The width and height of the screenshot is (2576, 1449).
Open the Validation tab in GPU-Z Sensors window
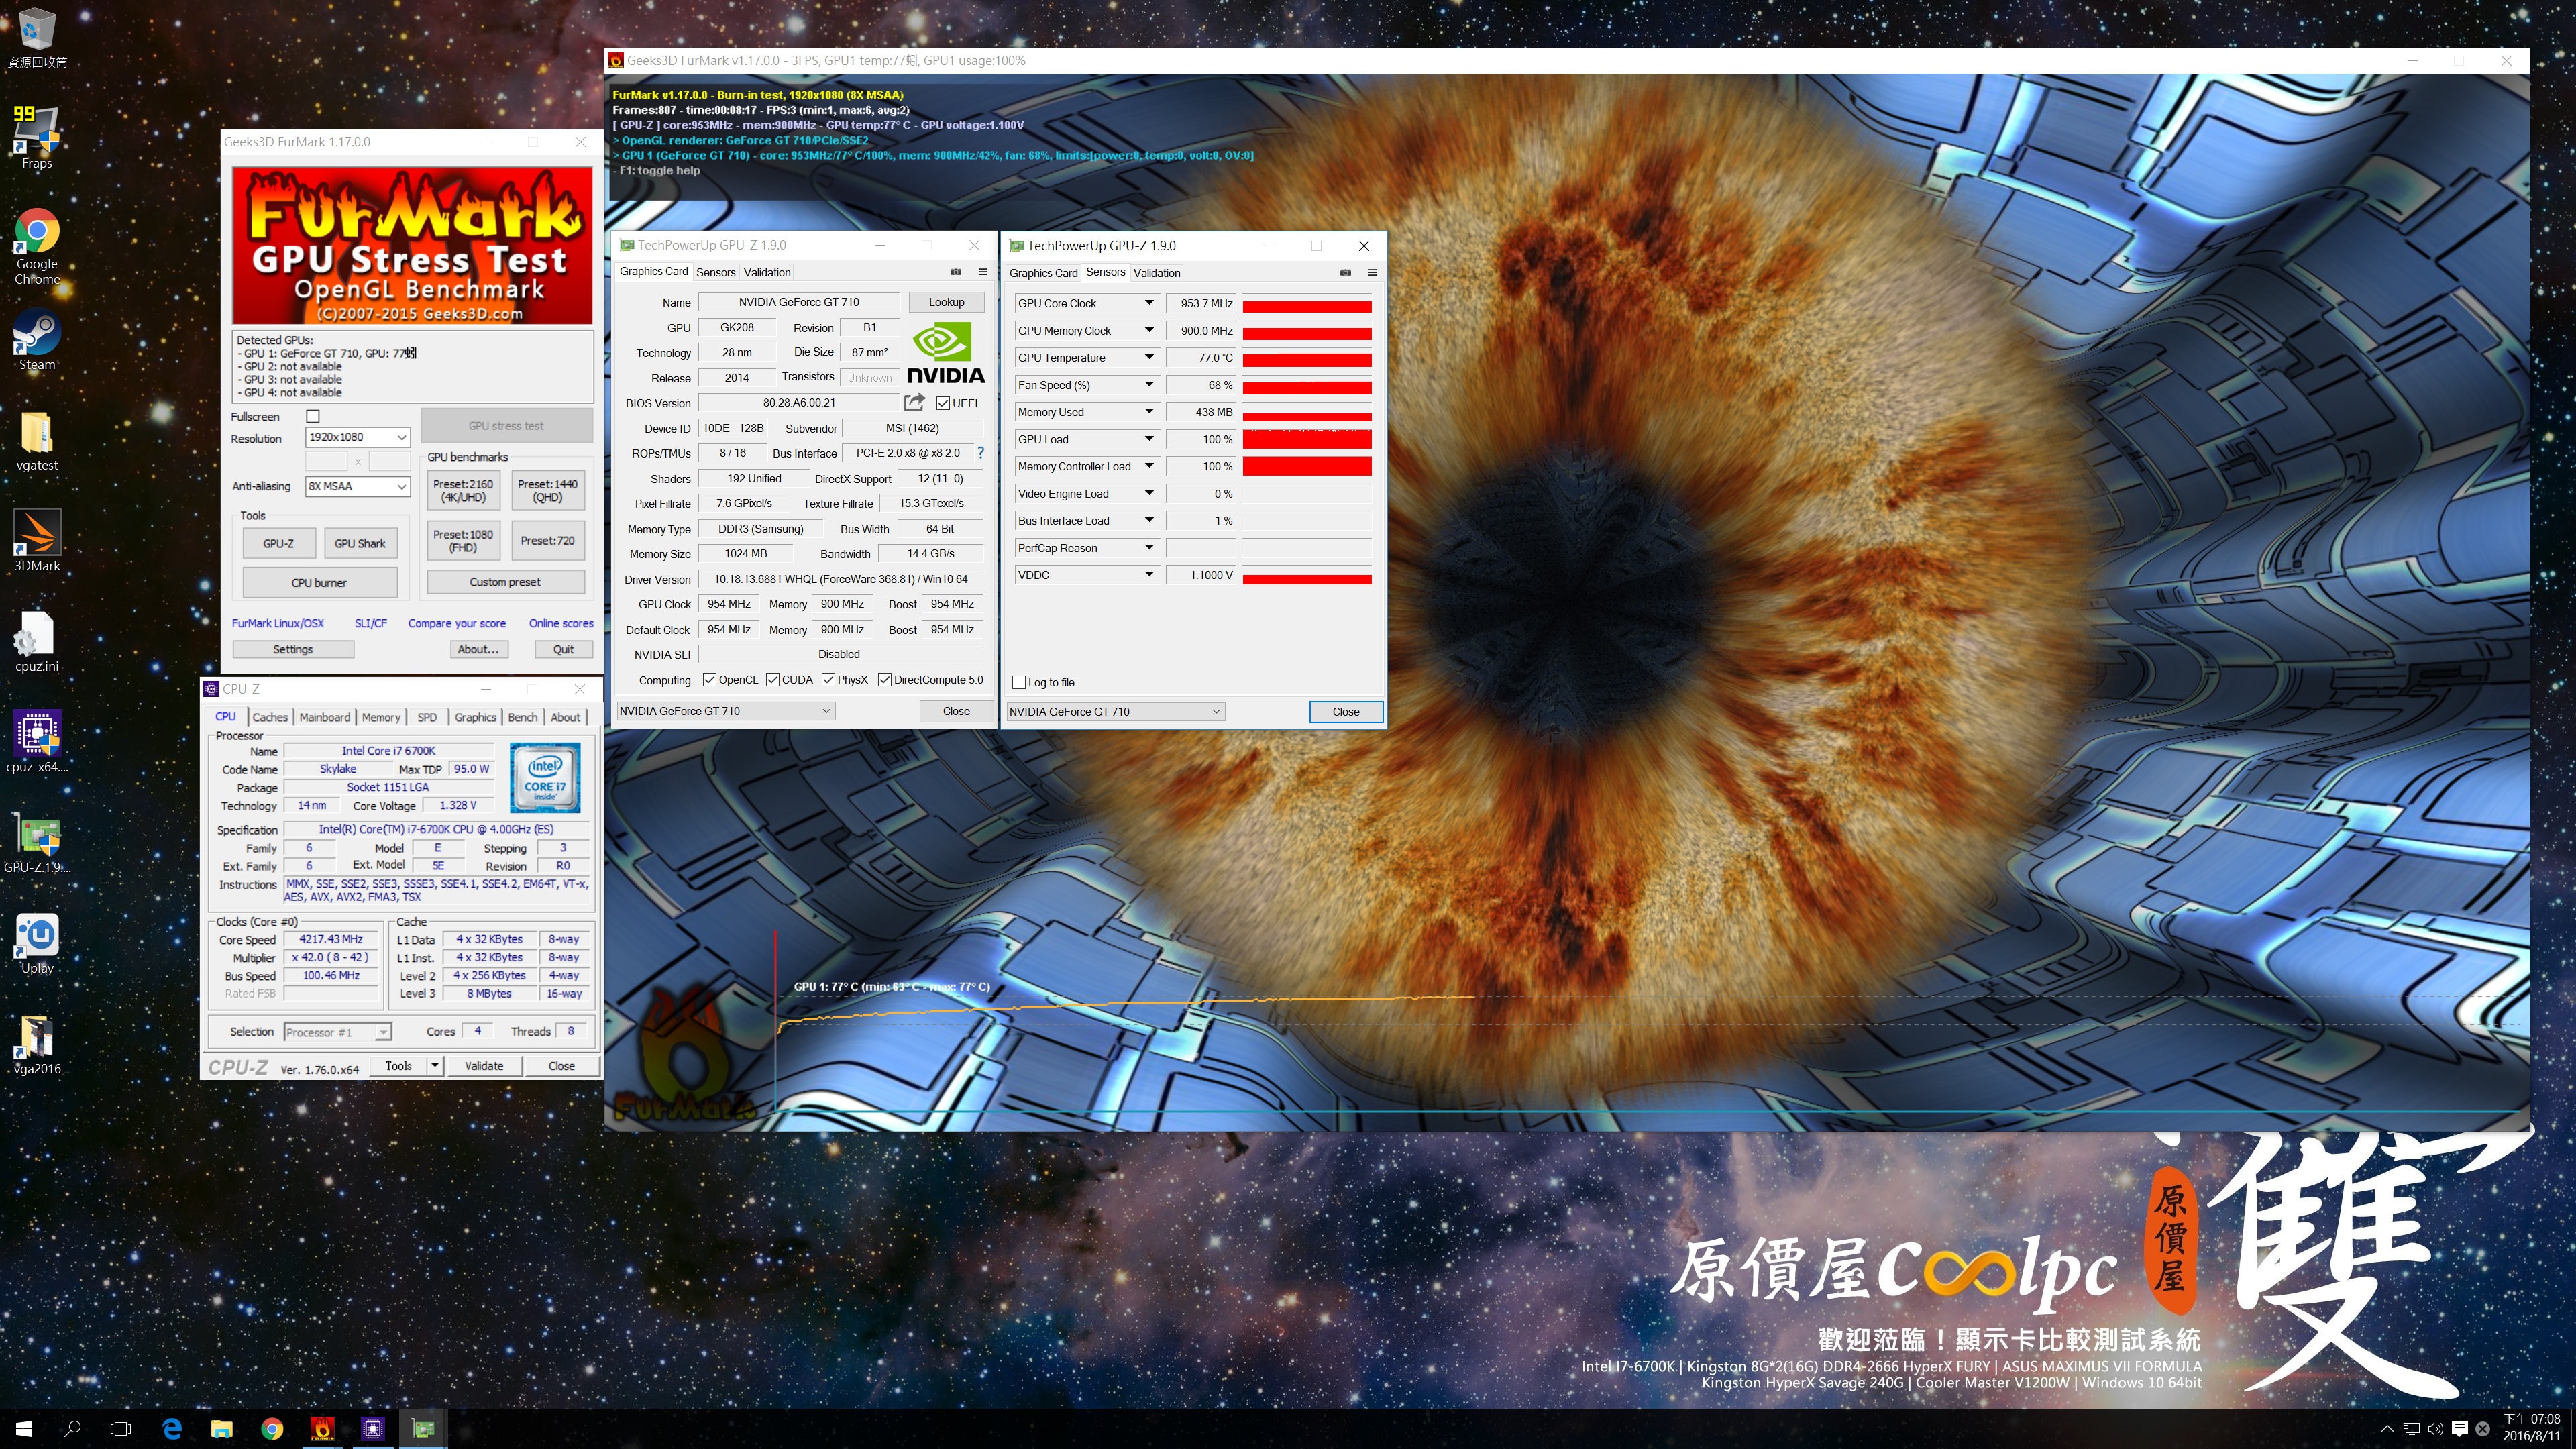(1157, 273)
